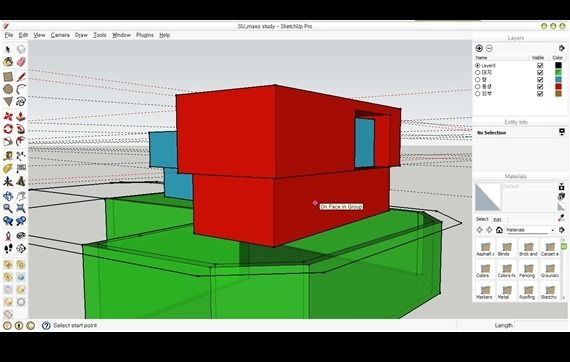Pick the Rotate tool
Viewport: 570px width, 362px height.
(8, 129)
